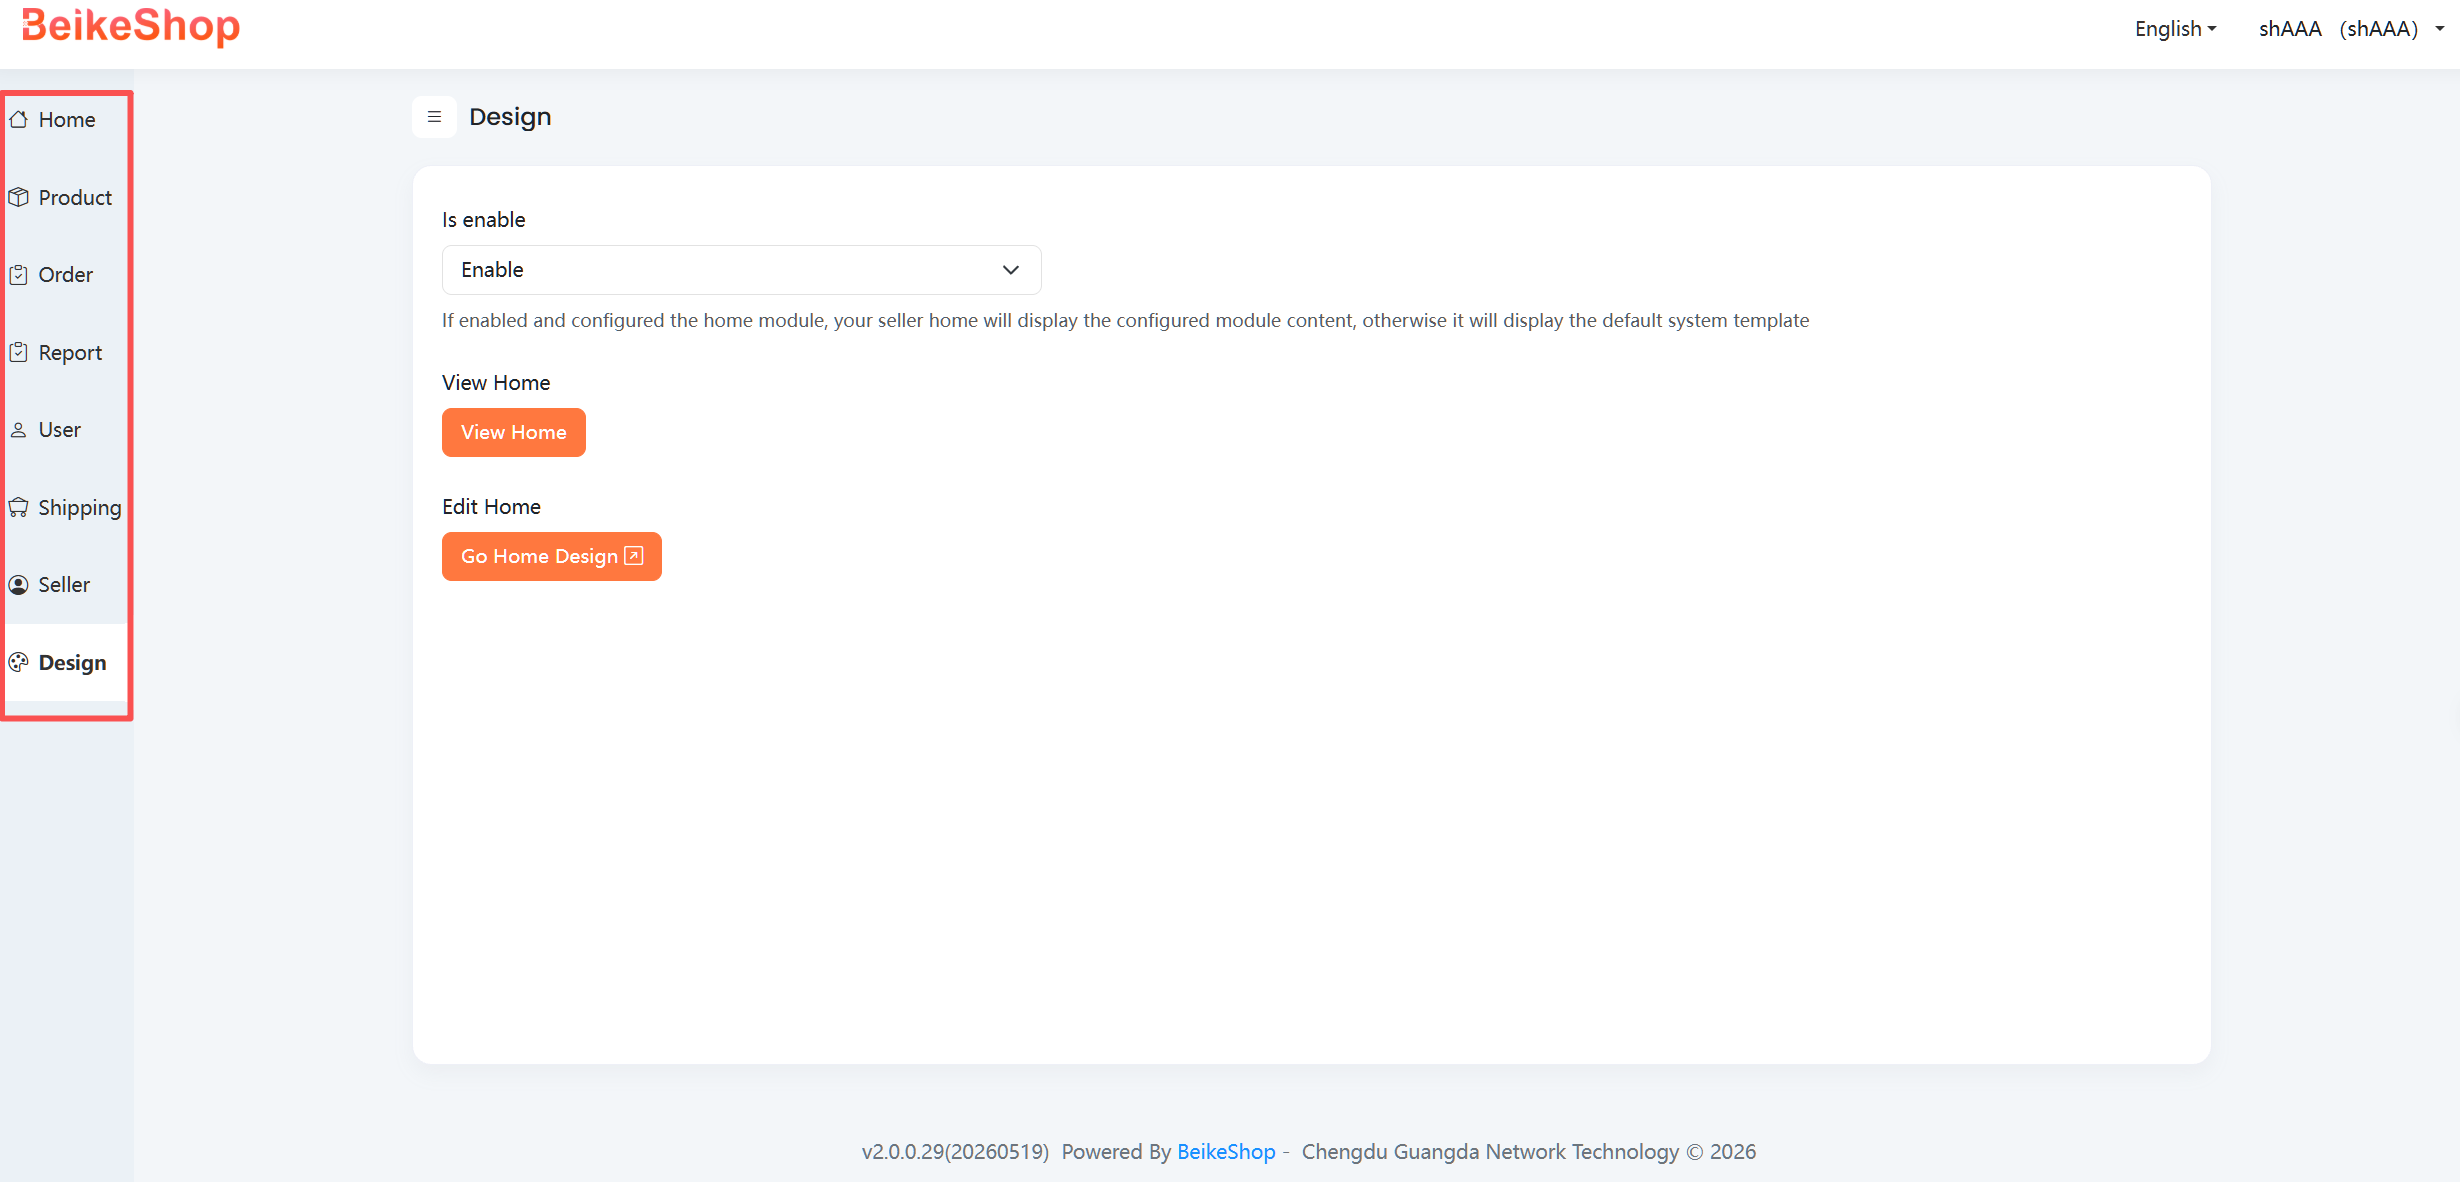
Task: Open the Product menu item
Action: pos(75,198)
